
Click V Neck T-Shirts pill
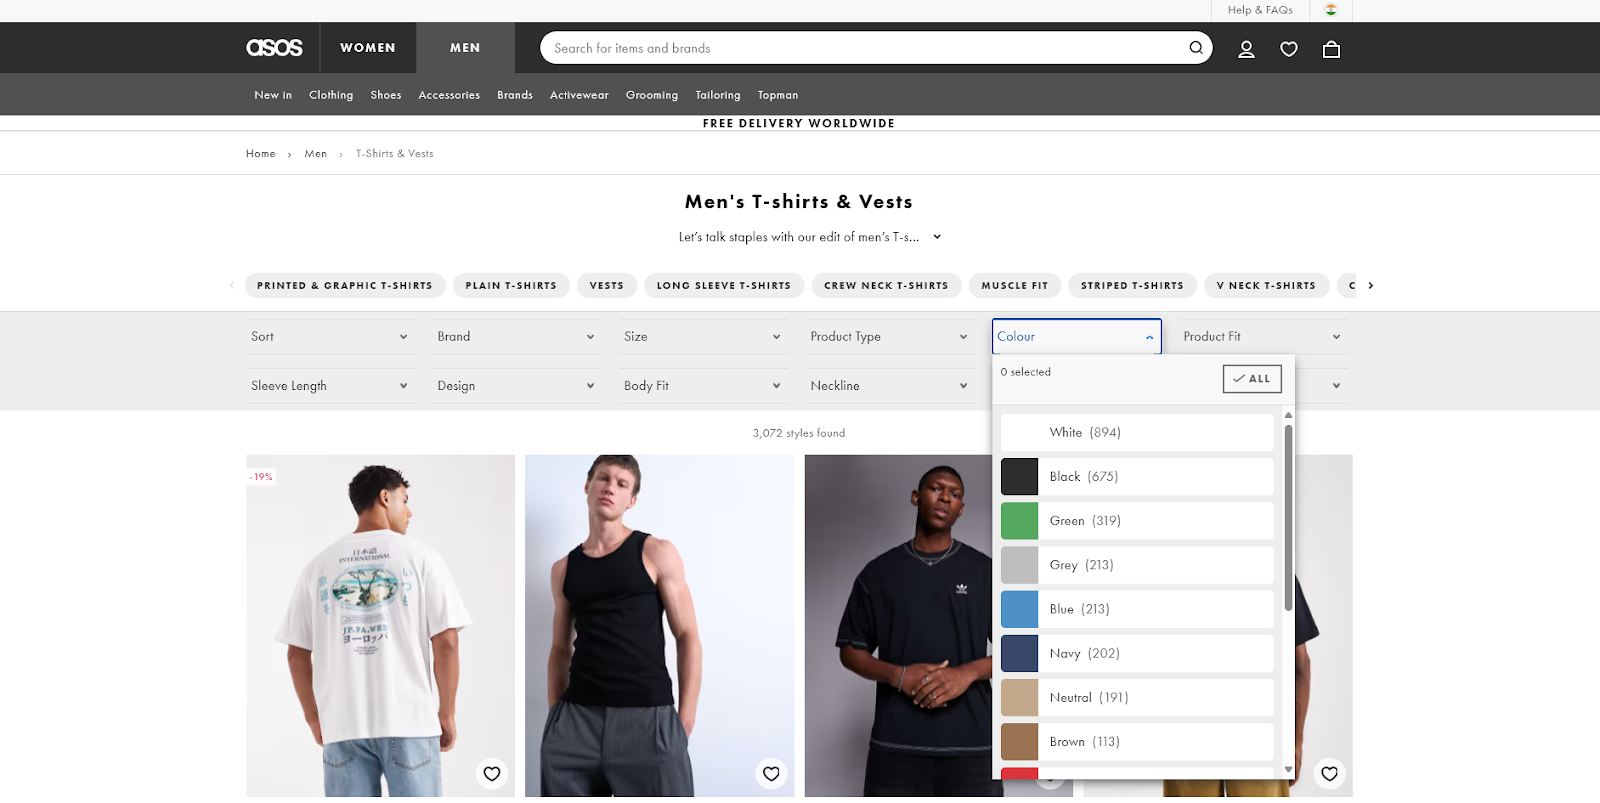(1266, 286)
